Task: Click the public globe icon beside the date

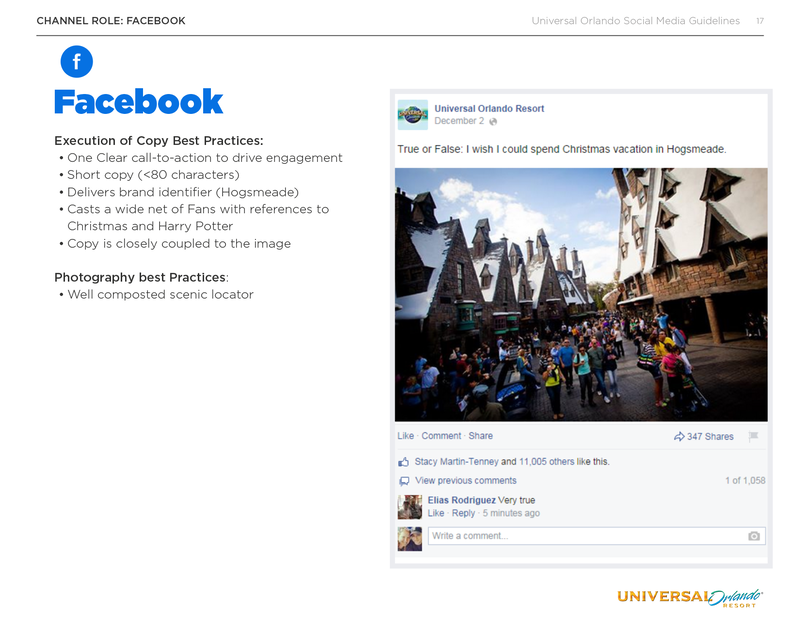Action: click(x=493, y=121)
